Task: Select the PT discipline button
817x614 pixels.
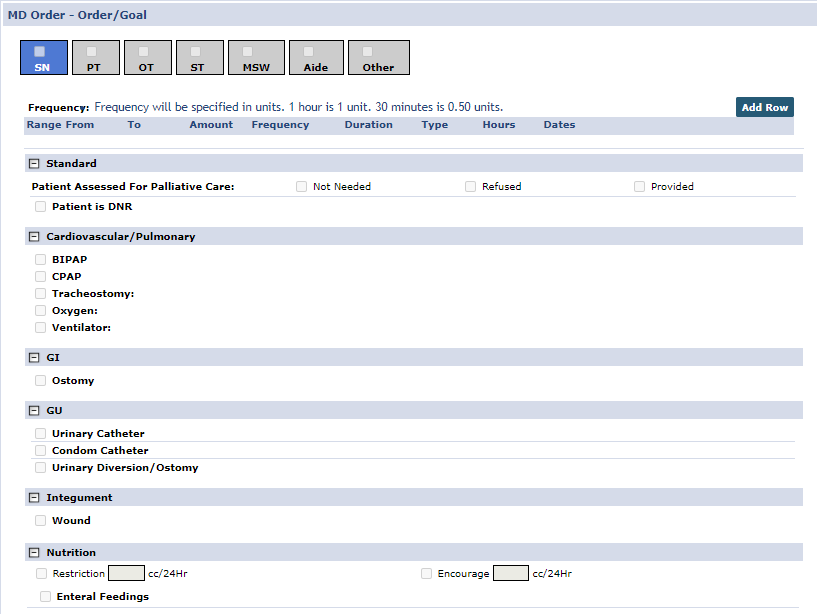Action: coord(95,57)
